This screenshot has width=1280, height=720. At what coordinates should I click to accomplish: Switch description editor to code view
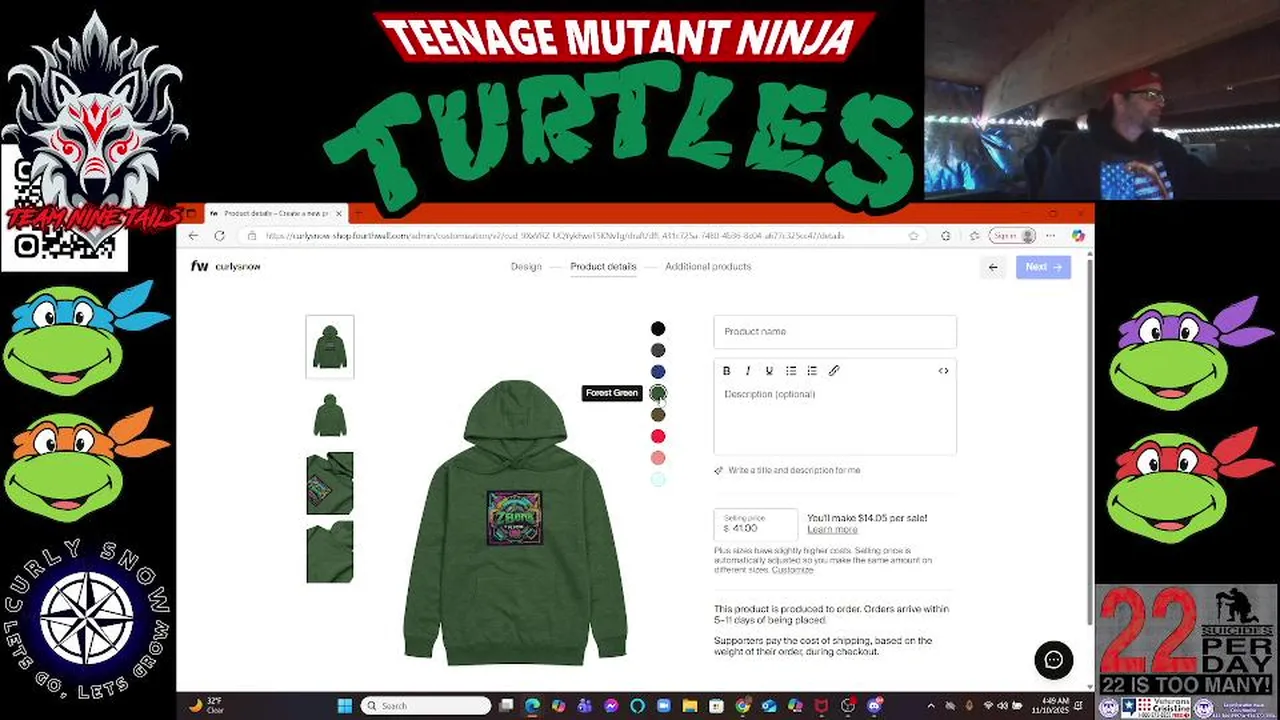click(943, 371)
